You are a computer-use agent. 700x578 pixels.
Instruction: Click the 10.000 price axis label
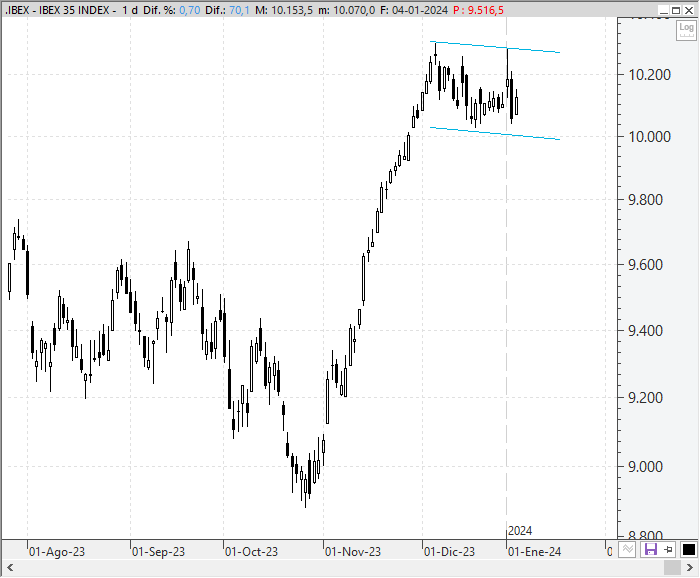[650, 137]
